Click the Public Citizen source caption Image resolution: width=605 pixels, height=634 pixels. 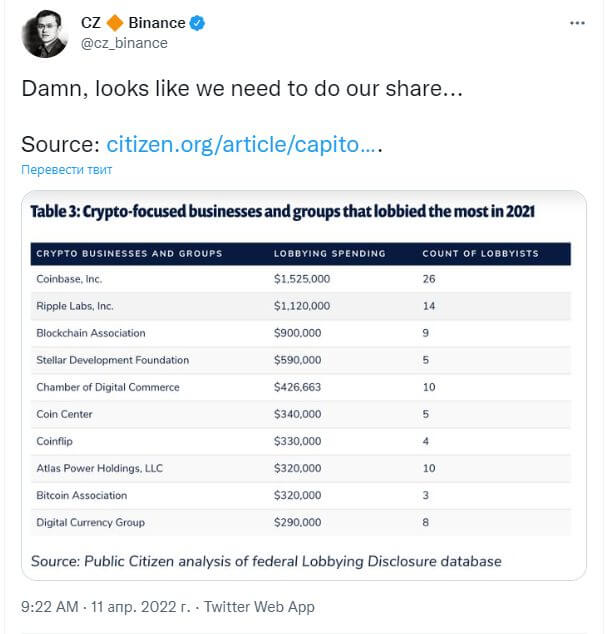pyautogui.click(x=266, y=561)
